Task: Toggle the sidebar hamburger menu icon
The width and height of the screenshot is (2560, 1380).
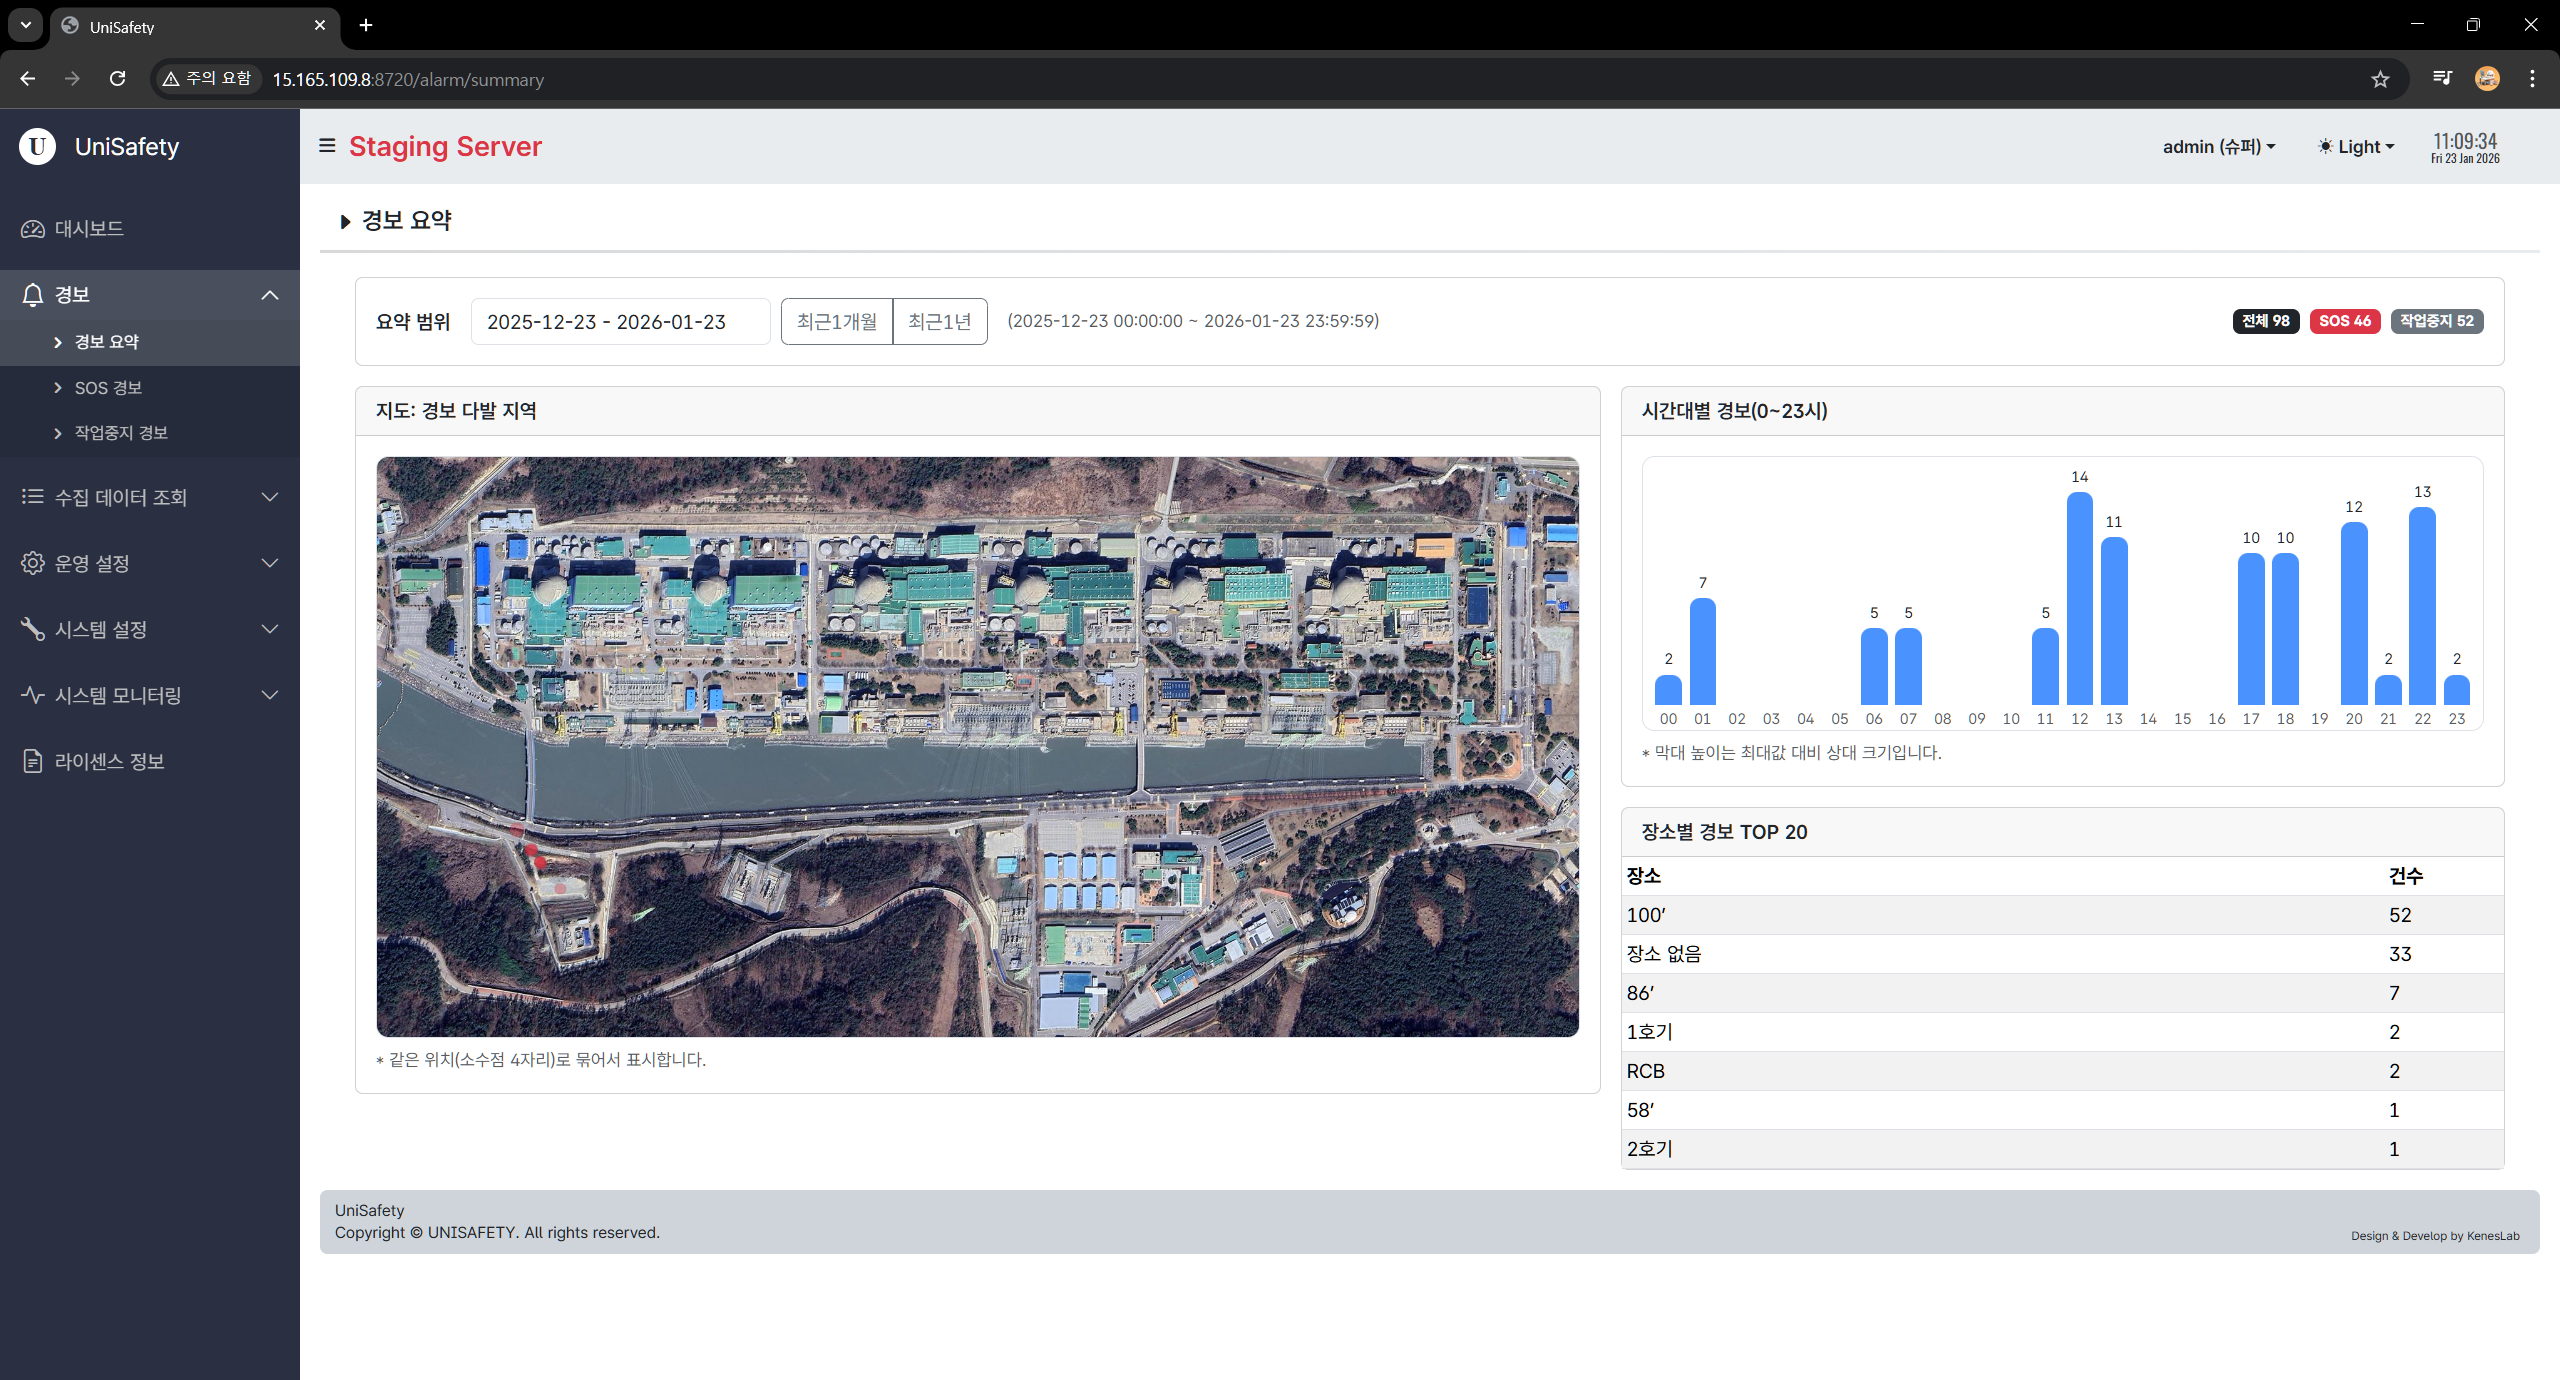Action: 327,146
